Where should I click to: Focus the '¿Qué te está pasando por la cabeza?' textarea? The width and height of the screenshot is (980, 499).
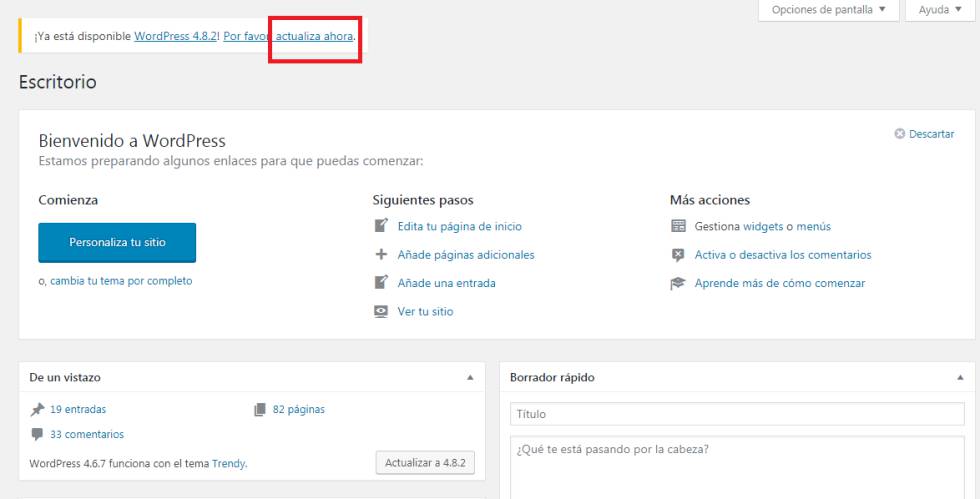click(x=737, y=467)
